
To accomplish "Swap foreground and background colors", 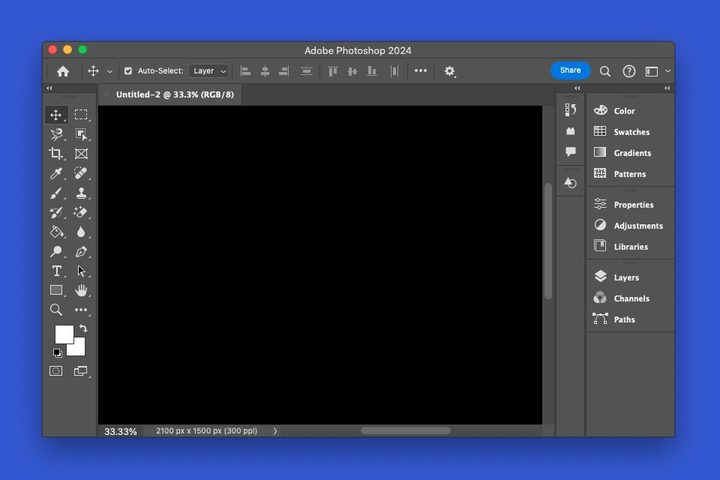I will (x=84, y=328).
